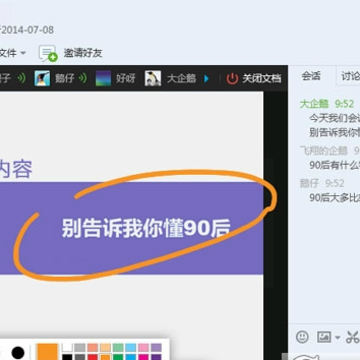Click the 大企鹅 9:52 sender name in chat
This screenshot has width=360, height=360.
click(327, 104)
